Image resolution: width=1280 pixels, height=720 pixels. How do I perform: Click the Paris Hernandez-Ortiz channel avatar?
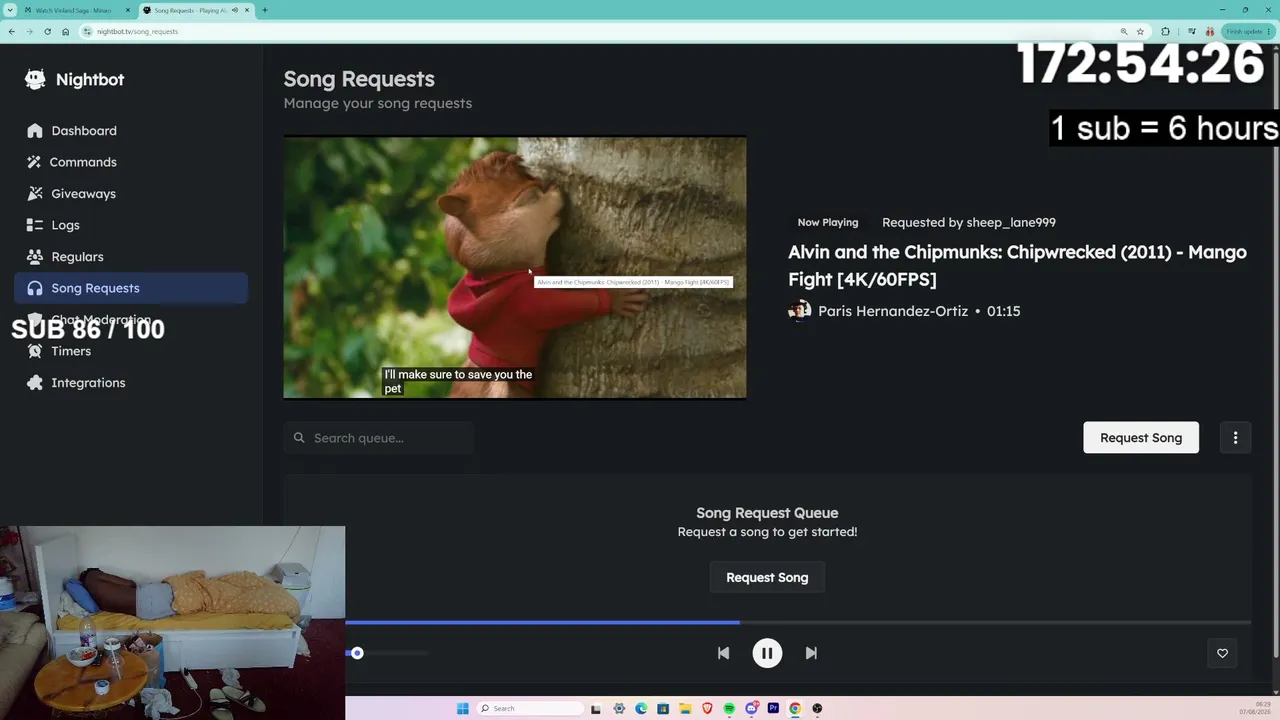point(799,311)
